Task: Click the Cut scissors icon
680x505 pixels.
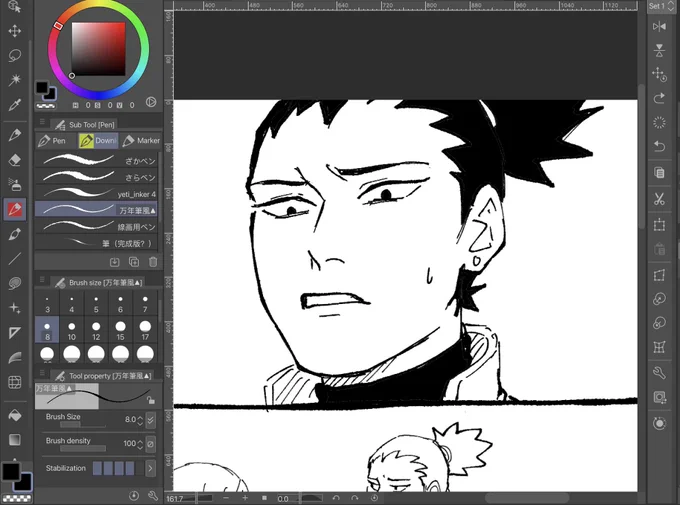Action: (659, 199)
